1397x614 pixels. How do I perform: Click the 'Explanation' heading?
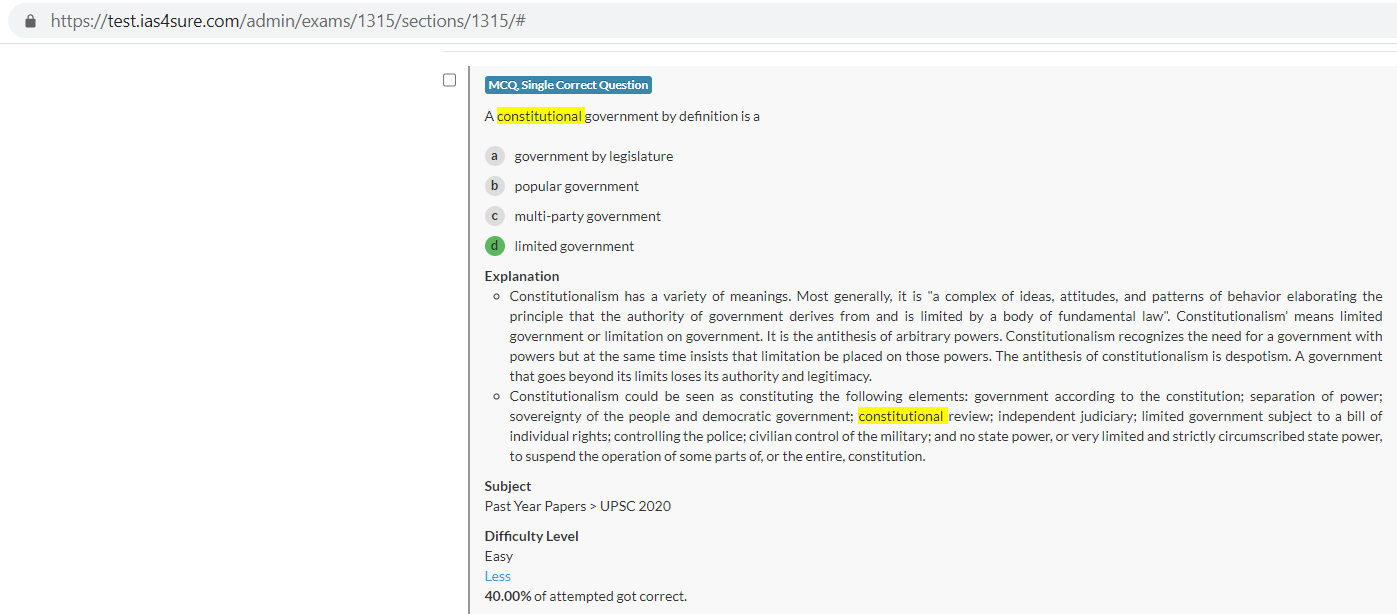click(x=522, y=276)
